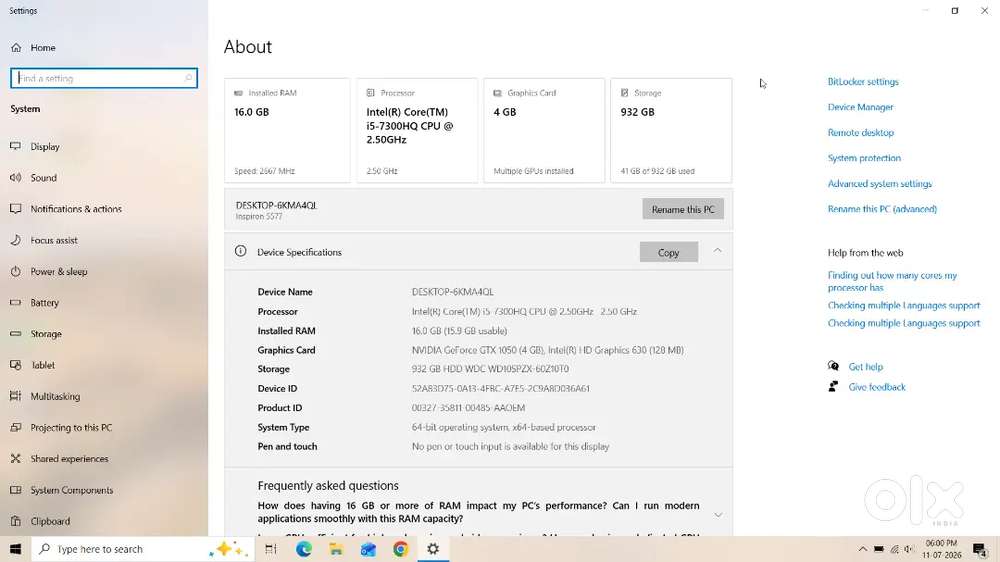This screenshot has height=562, width=1000.
Task: Expand the 16 GB RAM FAQ question
Action: pos(718,514)
